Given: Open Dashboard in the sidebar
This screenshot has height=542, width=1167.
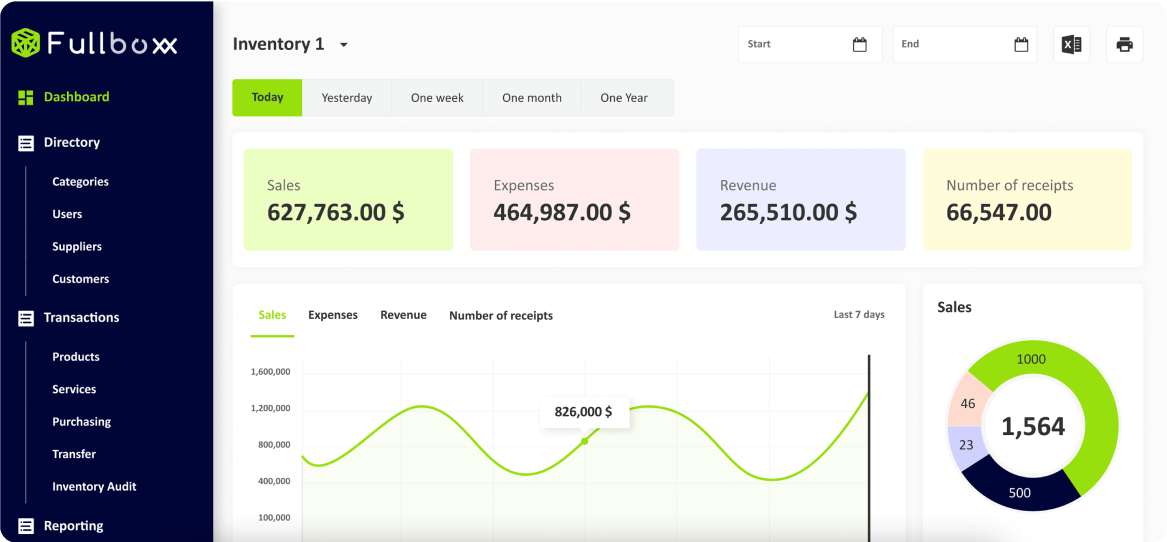Looking at the screenshot, I should (77, 97).
